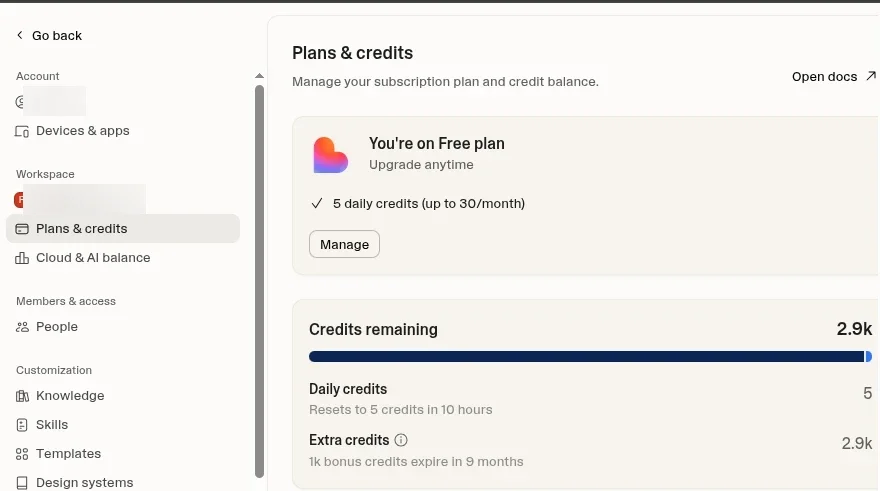Click the Knowledge books icon
The height and width of the screenshot is (491, 880).
coord(22,396)
